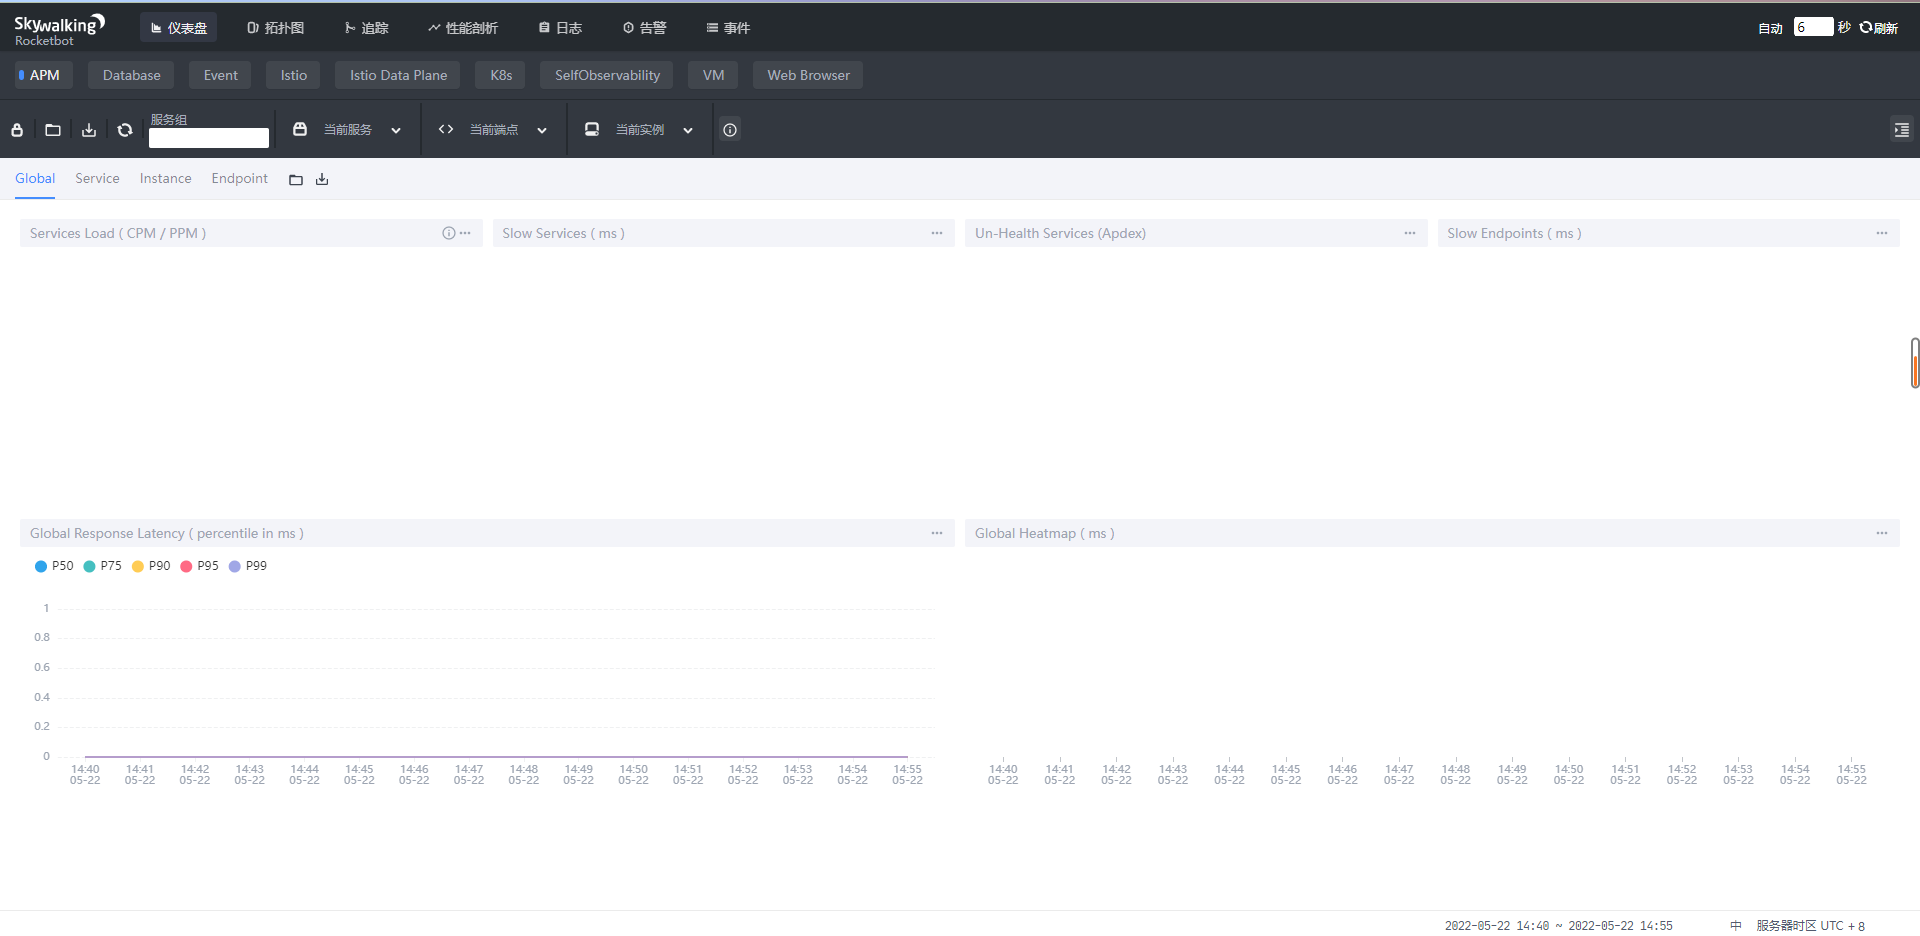
Task: Click the refresh 刷新 button
Action: click(x=1879, y=28)
